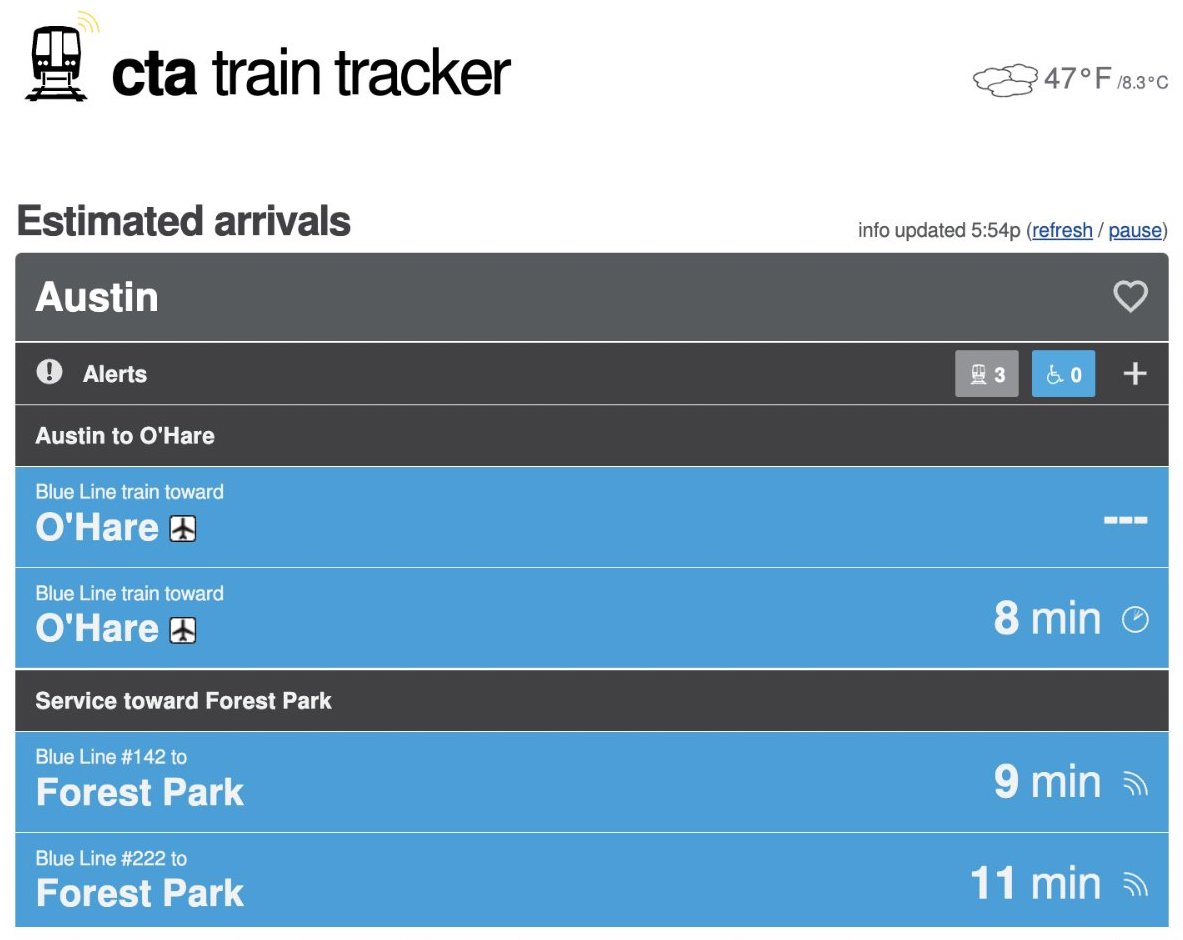
Task: Click the alerts exclamation mark icon
Action: pyautogui.click(x=50, y=372)
